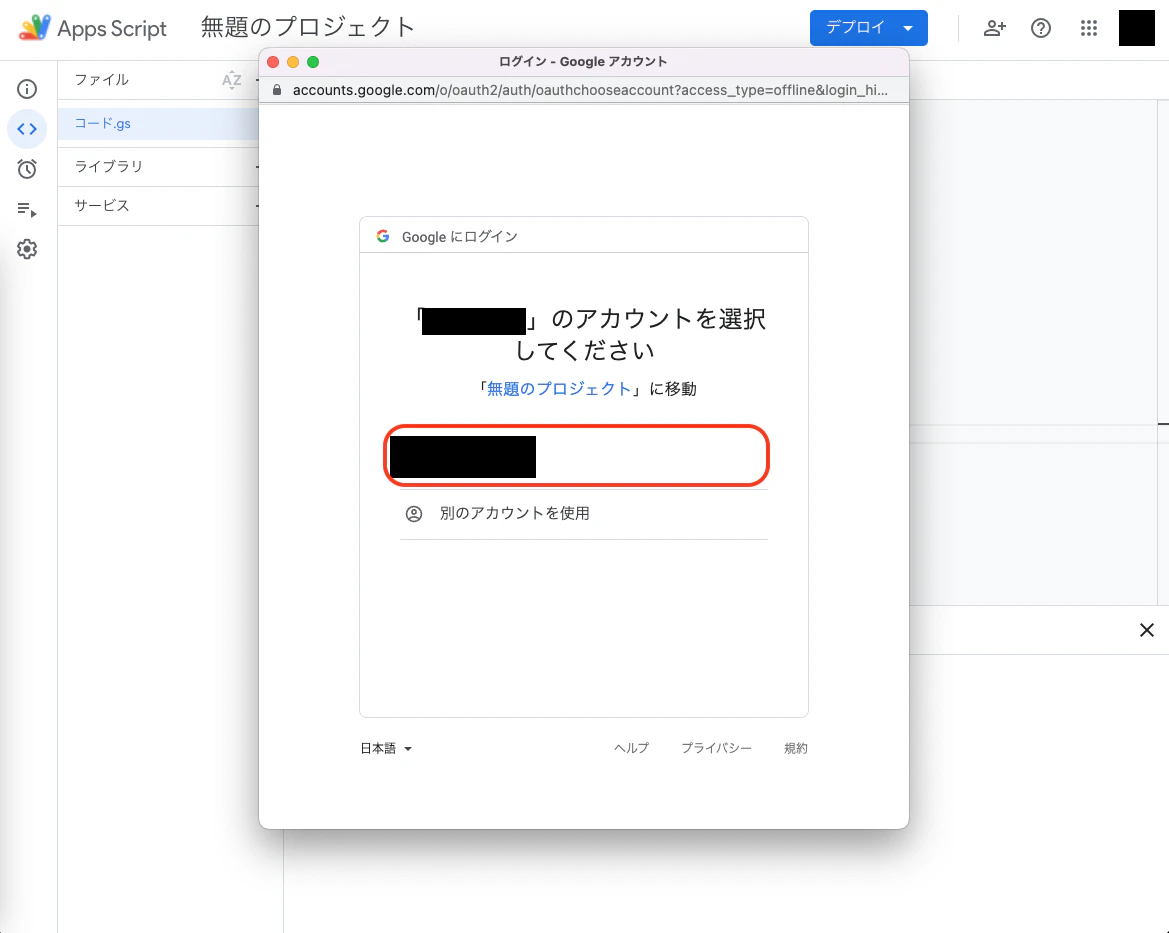Open Apps Script help via question mark icon
Screen dimensions: 1169x933
1041,28
